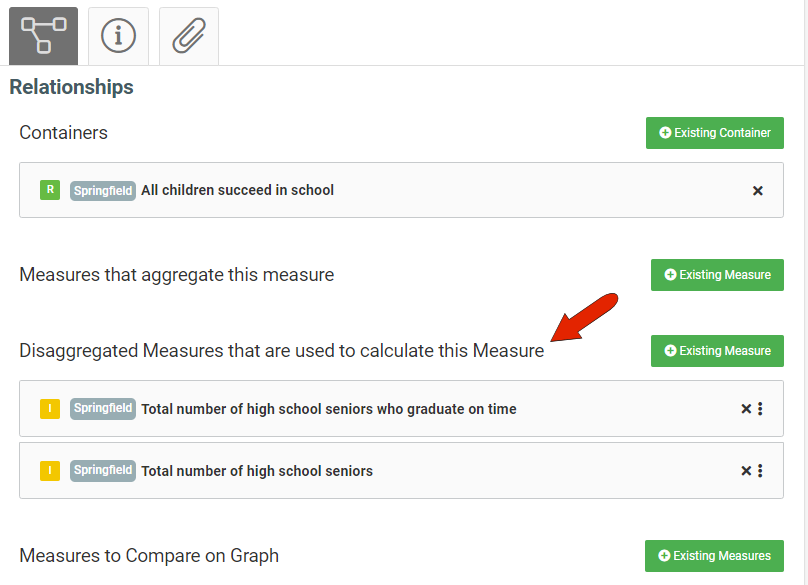Remove 'high school seniors who graduate on time' measure

(x=746, y=409)
